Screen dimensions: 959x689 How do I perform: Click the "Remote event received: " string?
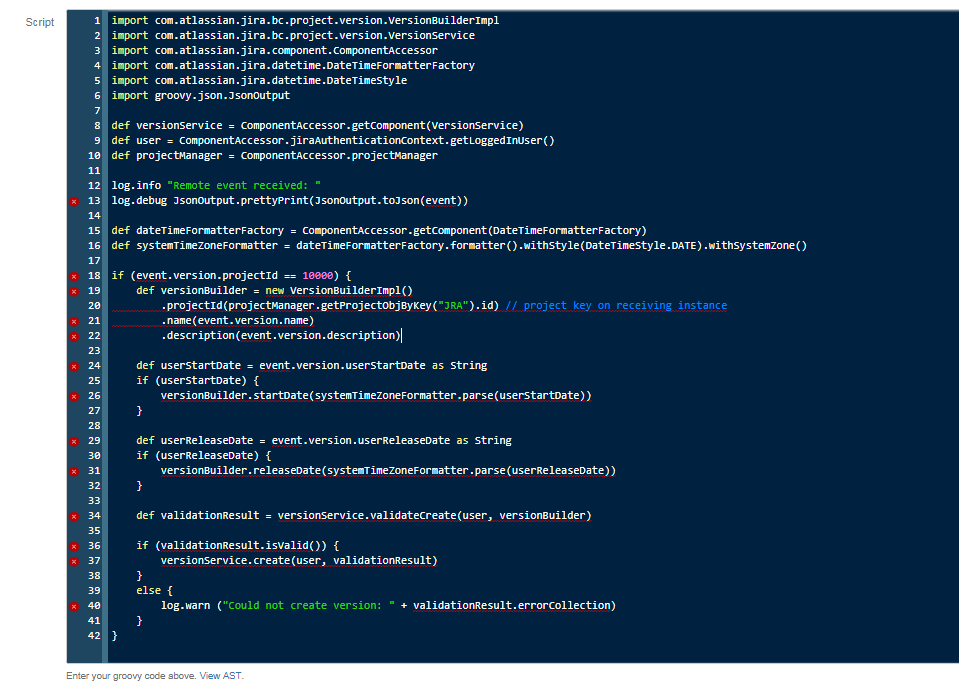click(244, 185)
